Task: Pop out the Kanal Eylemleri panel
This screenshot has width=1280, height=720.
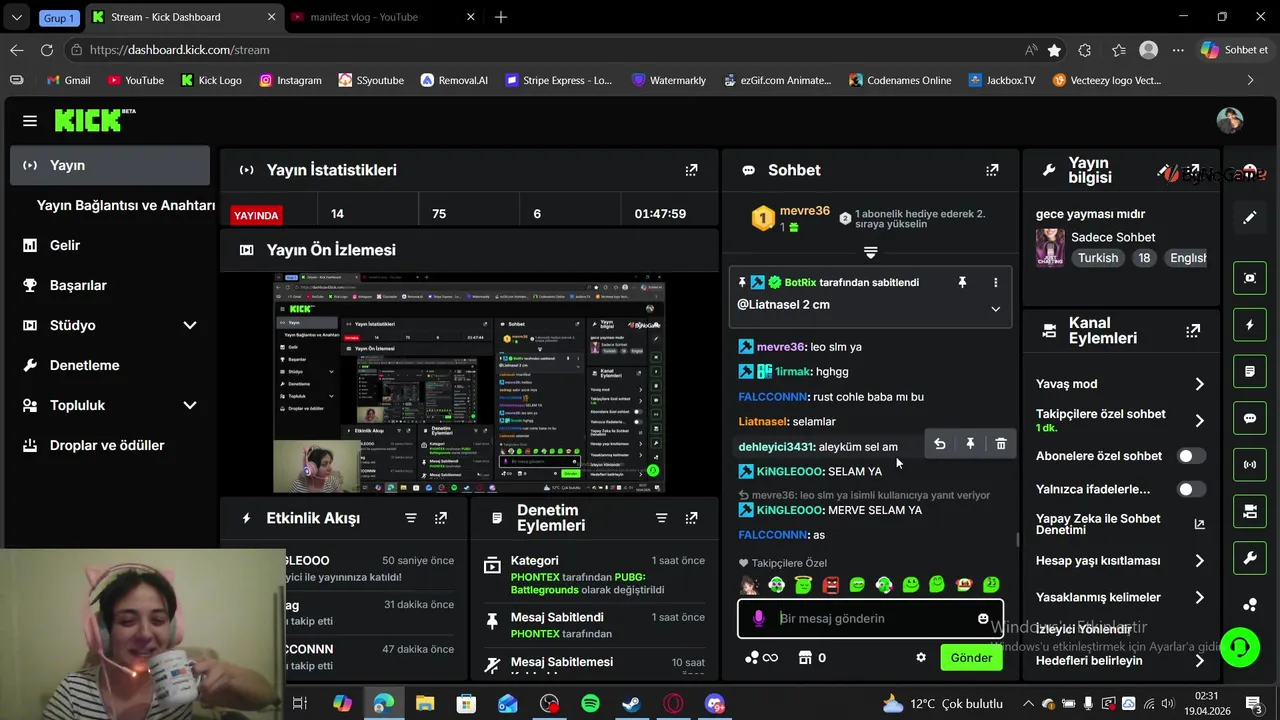Action: click(x=1192, y=331)
